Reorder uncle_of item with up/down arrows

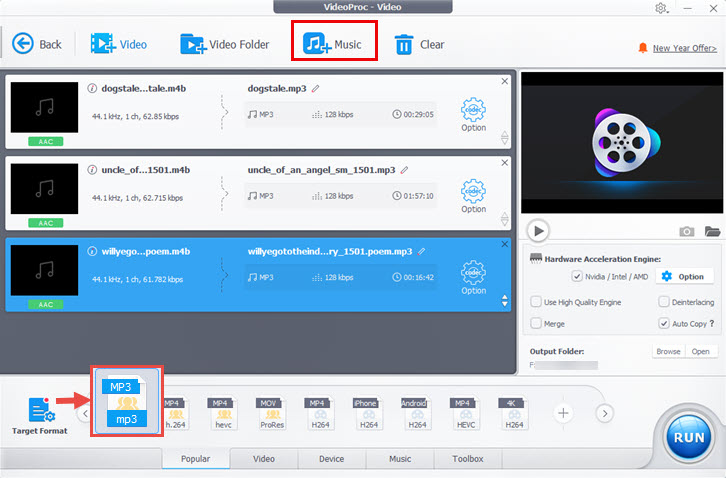tap(505, 219)
